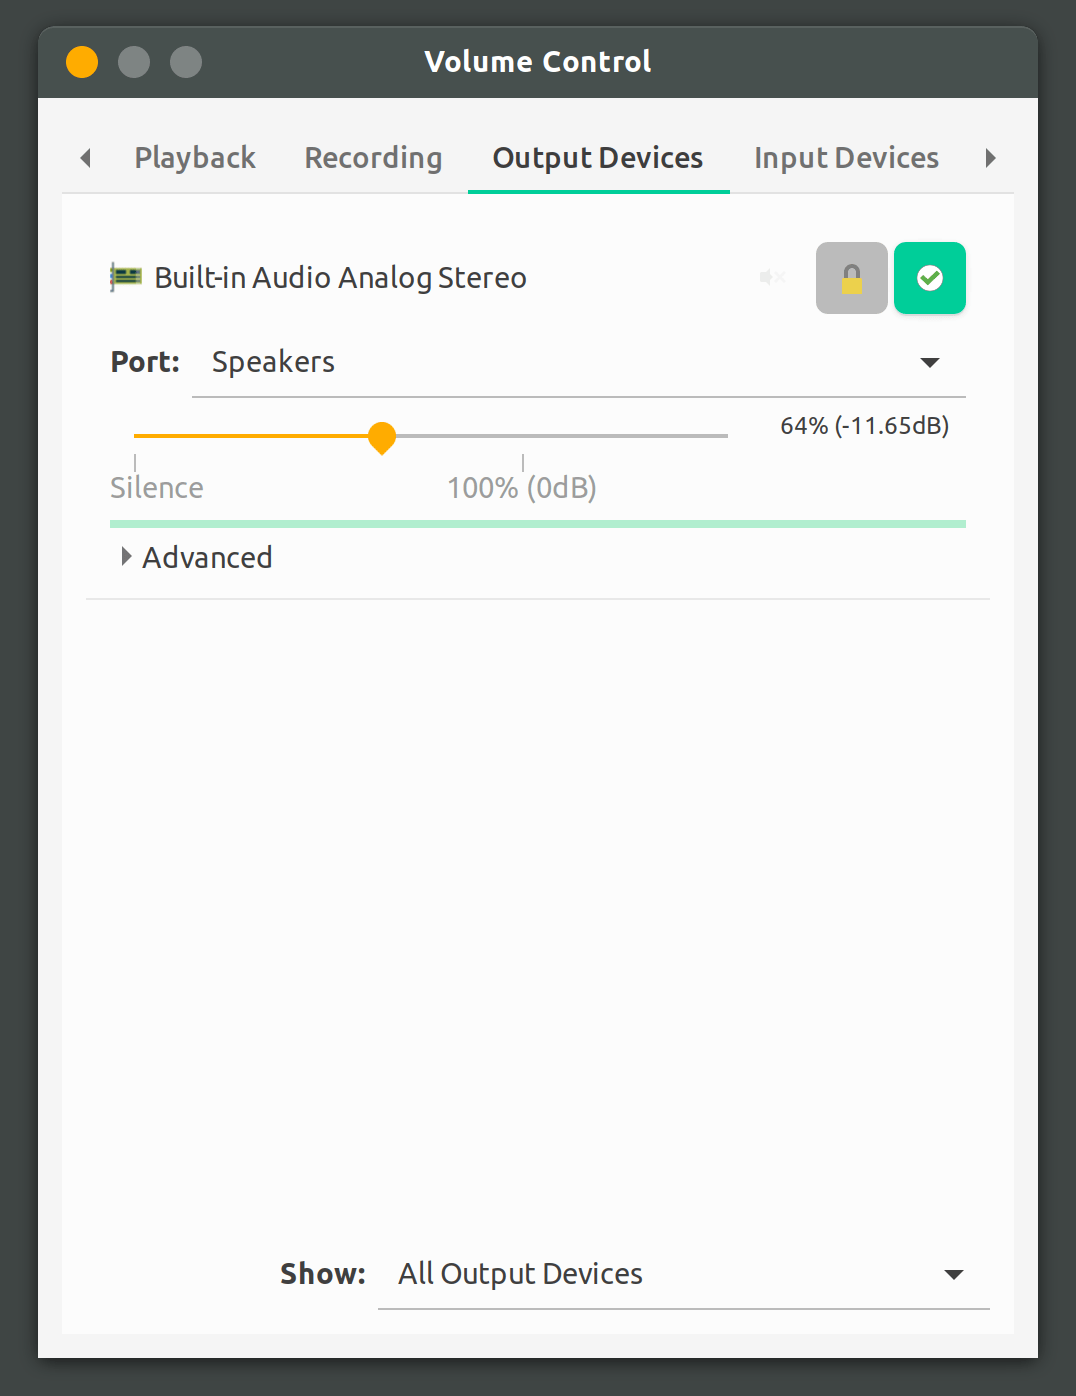This screenshot has width=1076, height=1396.
Task: Switch to the Input Devices tab
Action: (845, 158)
